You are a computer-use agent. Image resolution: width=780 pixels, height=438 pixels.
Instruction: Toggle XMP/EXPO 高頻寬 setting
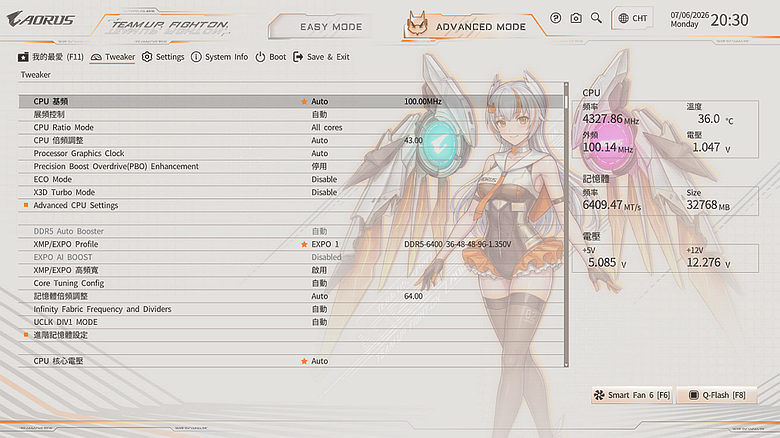coord(319,270)
